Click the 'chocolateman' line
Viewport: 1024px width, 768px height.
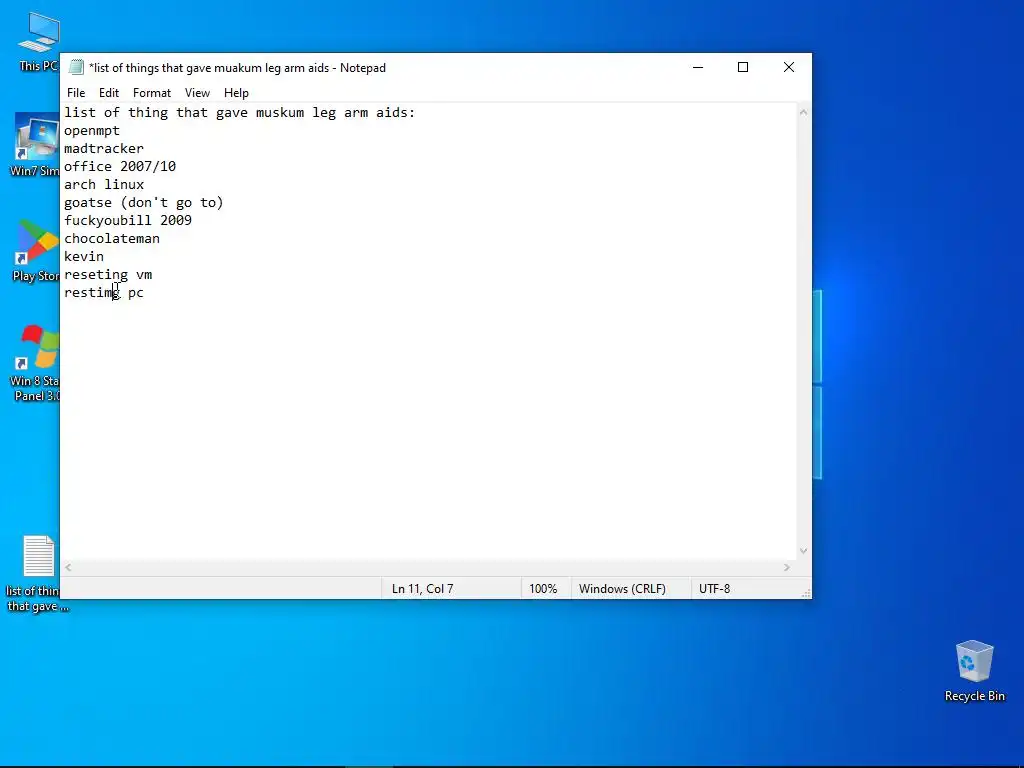point(112,238)
